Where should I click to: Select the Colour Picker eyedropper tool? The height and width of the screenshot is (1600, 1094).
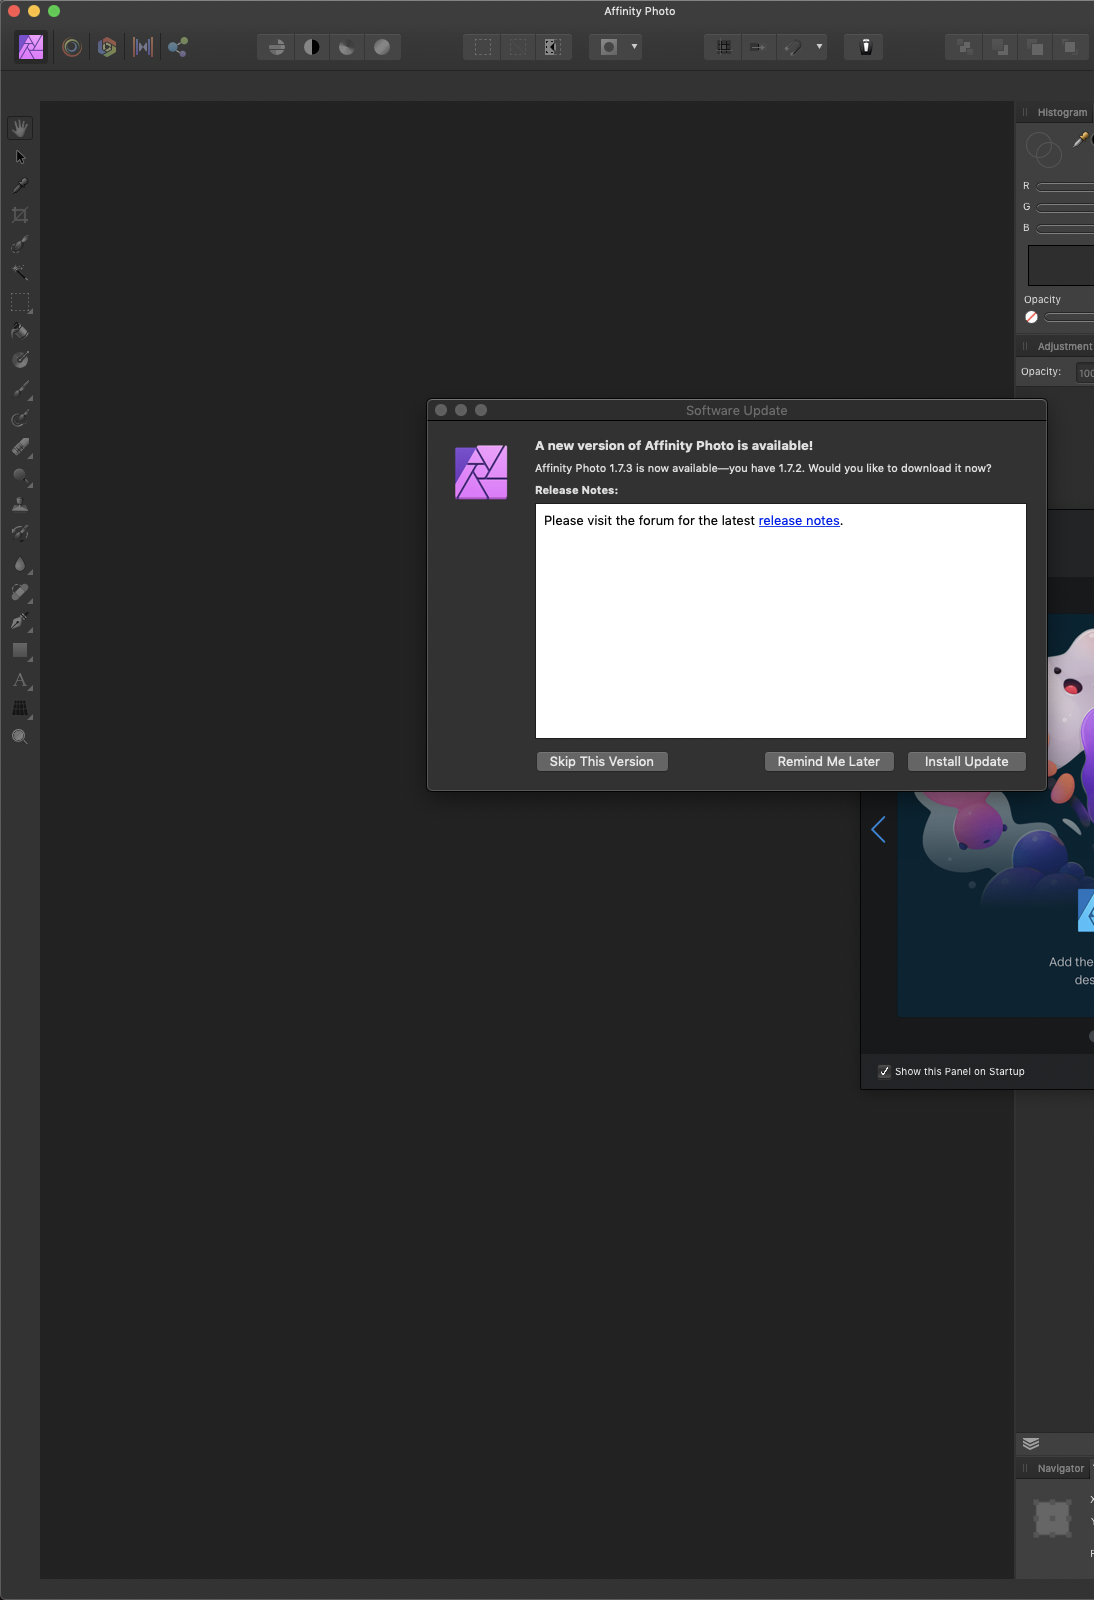click(x=20, y=186)
